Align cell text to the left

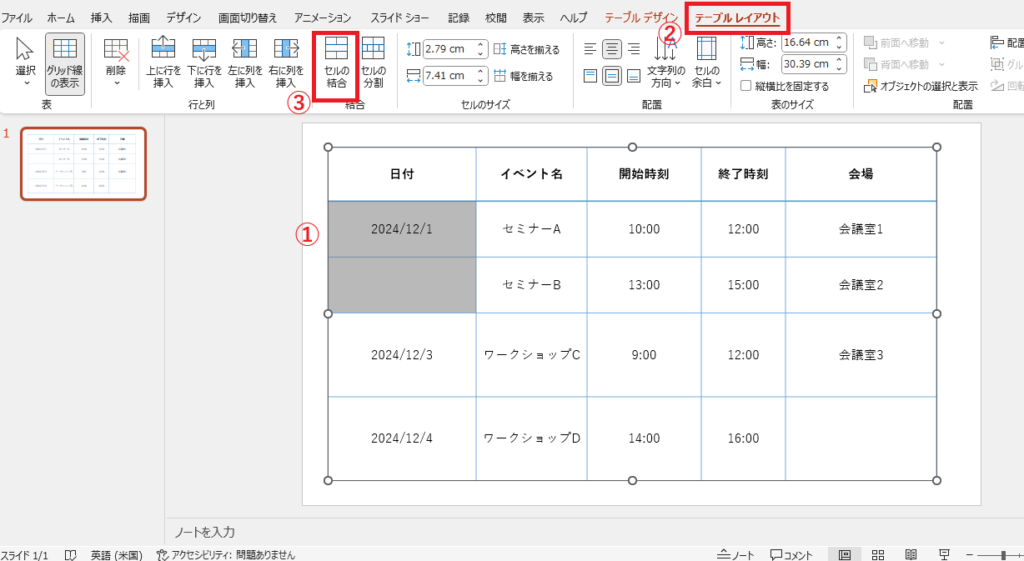[590, 48]
